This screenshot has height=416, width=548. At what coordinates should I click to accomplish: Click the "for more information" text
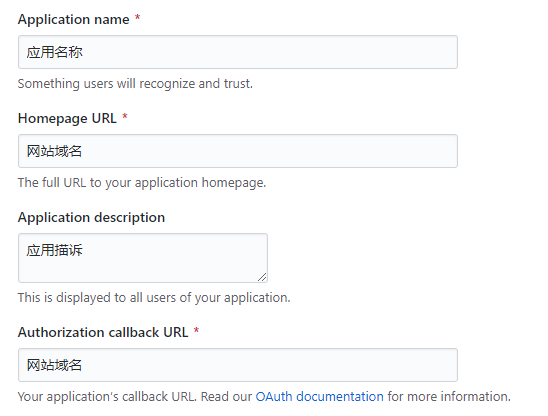(x=449, y=396)
